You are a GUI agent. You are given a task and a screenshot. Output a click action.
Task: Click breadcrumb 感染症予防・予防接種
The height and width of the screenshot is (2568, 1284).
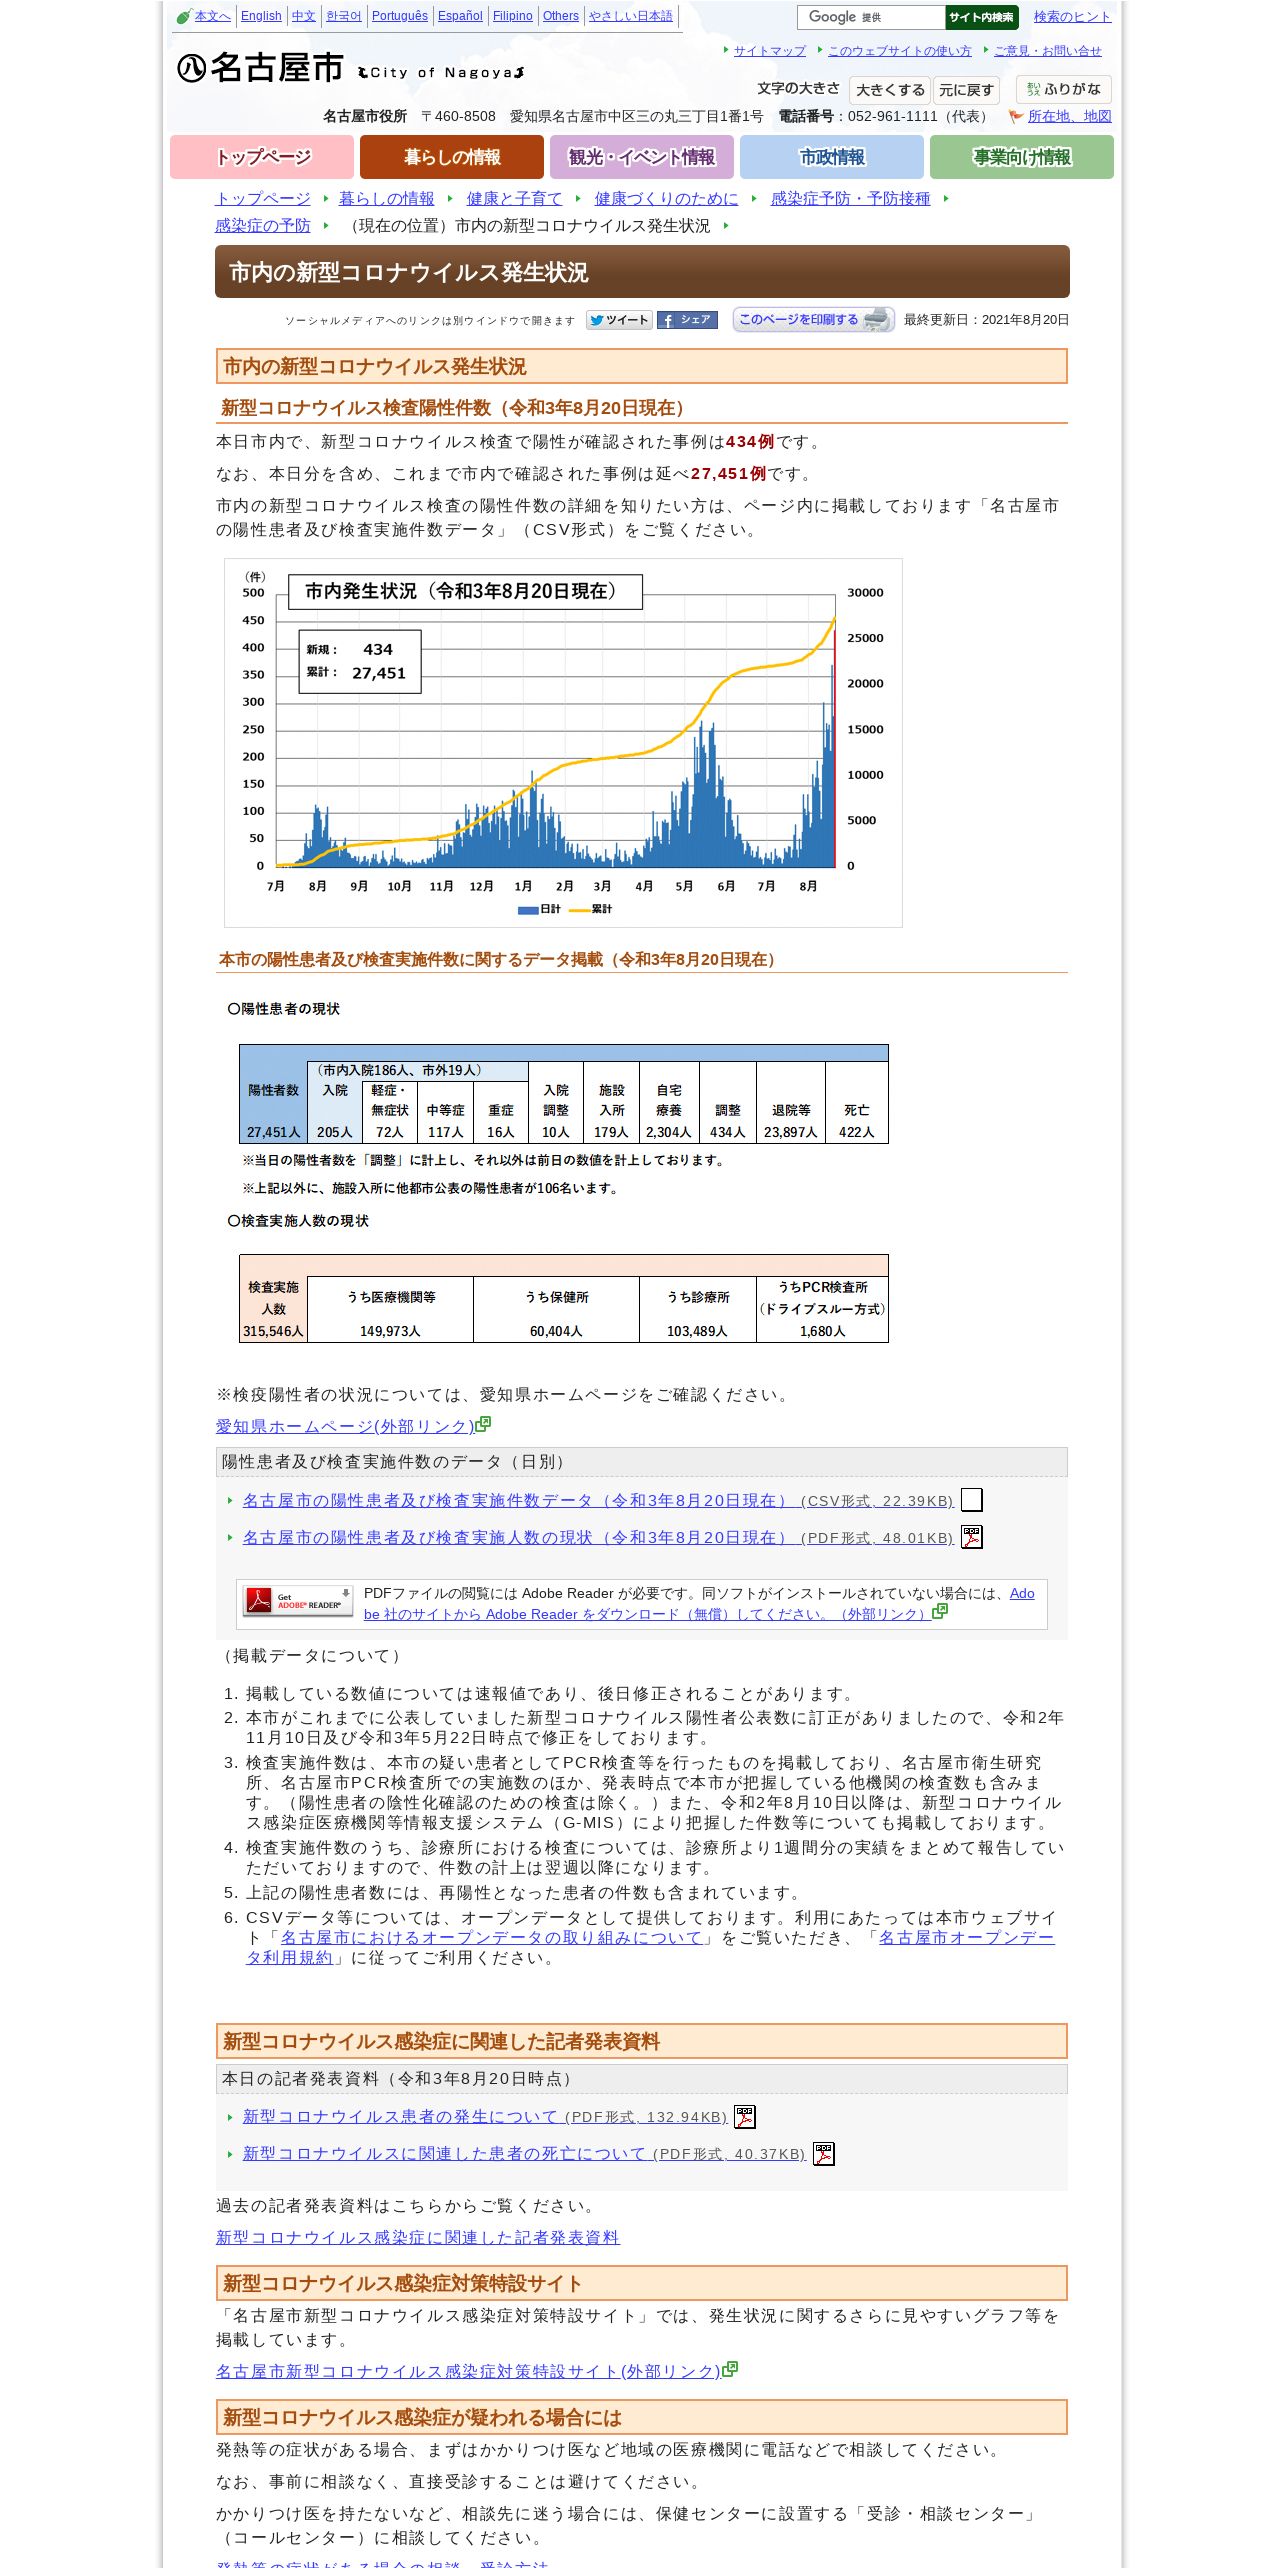(851, 199)
